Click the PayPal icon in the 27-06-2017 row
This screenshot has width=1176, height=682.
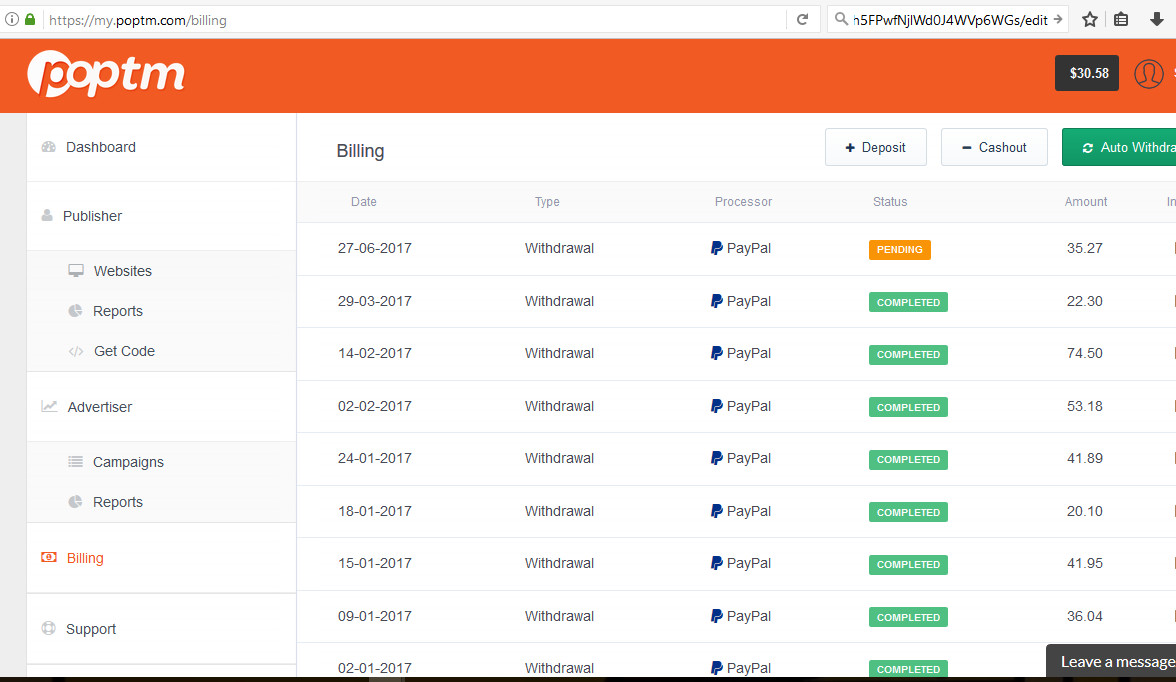(716, 248)
